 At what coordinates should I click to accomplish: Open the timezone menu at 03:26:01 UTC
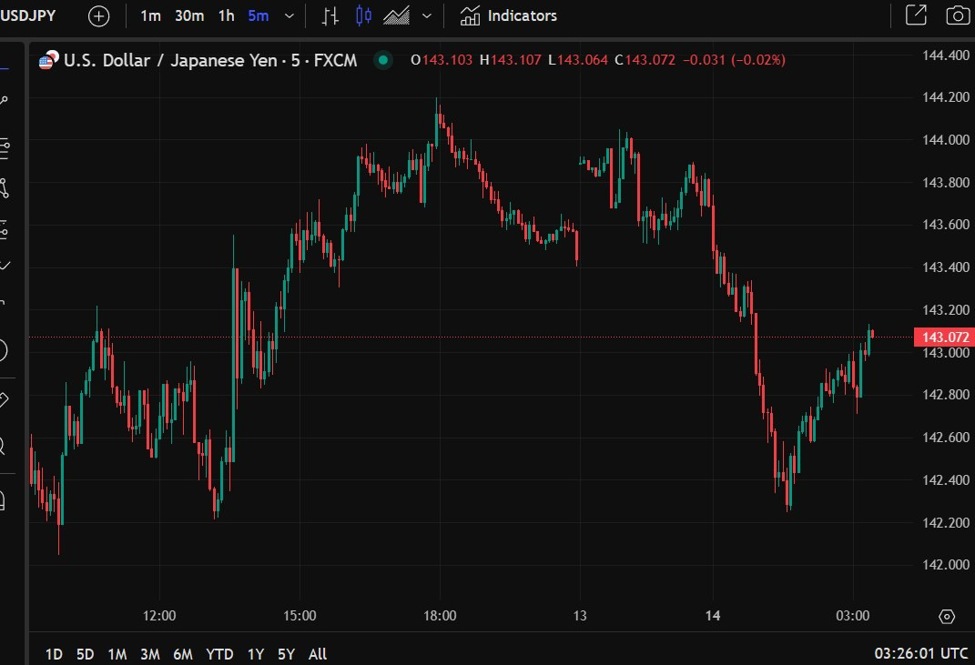coord(919,654)
